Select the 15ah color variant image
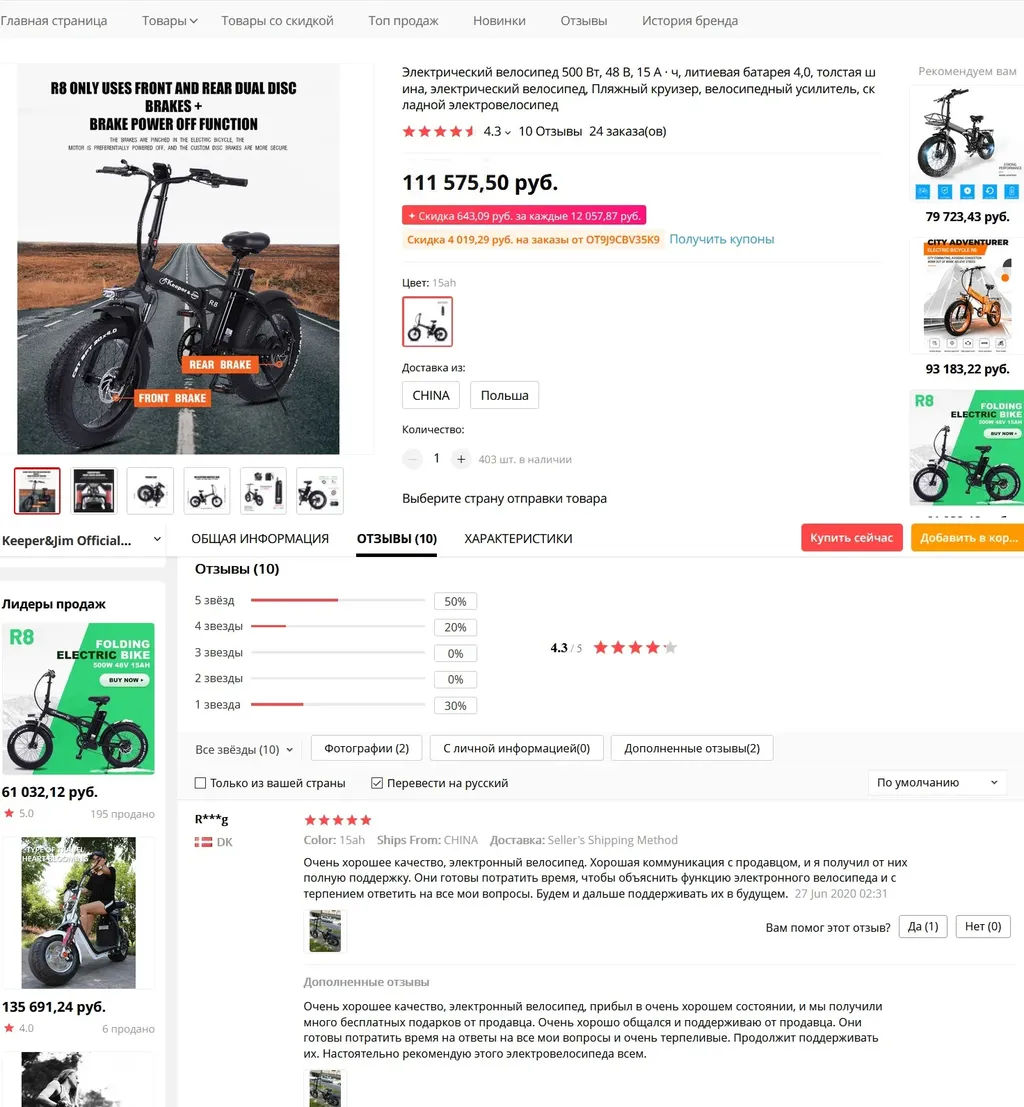Viewport: 1024px width, 1107px height. pyautogui.click(x=427, y=321)
